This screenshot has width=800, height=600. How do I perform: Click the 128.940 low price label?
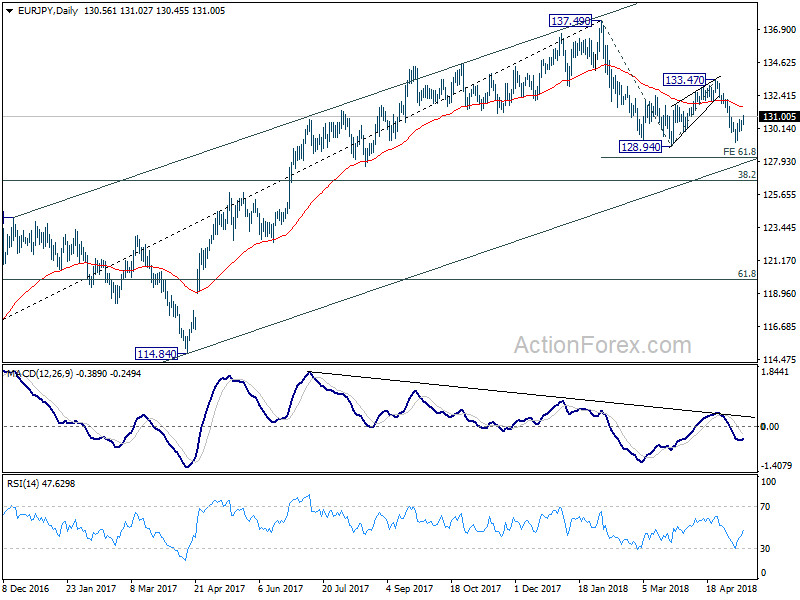[x=640, y=147]
